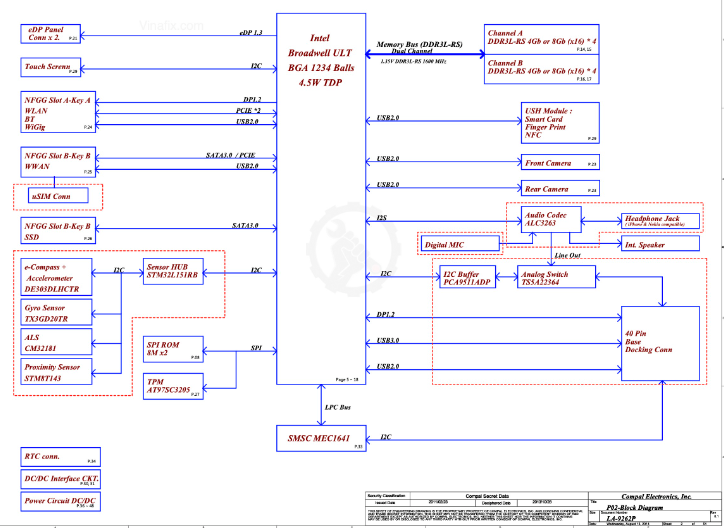Image resolution: width=724 pixels, height=528 pixels.
Task: Select the NFGG Slot B-Key B SSD block
Action: pyautogui.click(x=58, y=231)
